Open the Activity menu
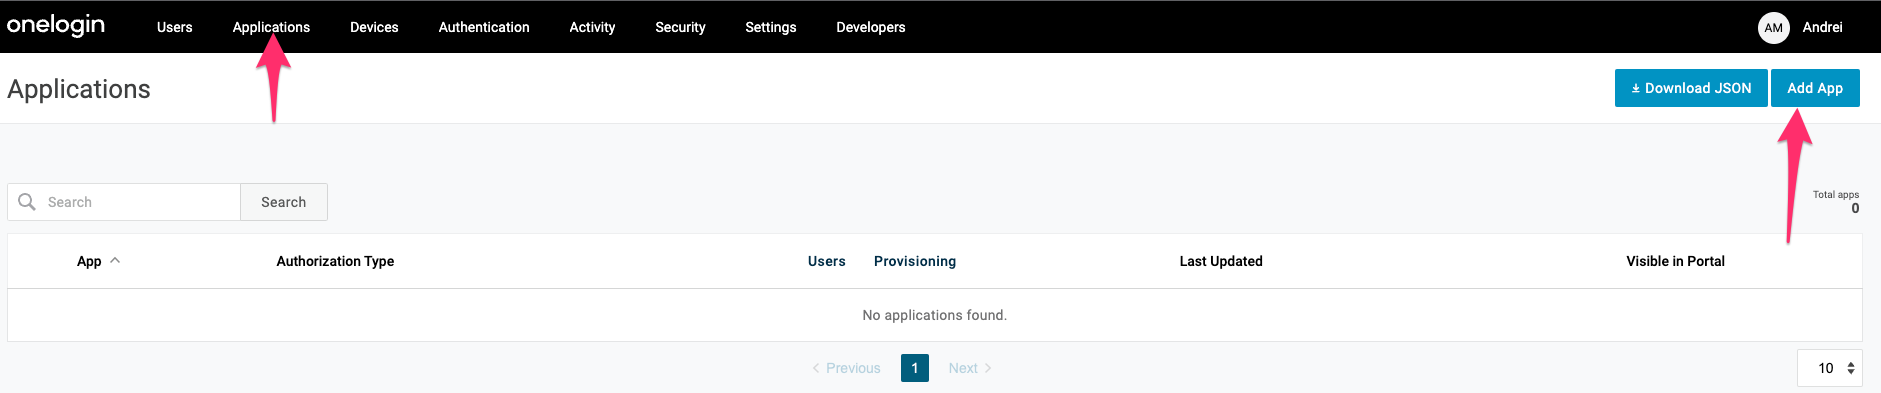 (x=592, y=27)
